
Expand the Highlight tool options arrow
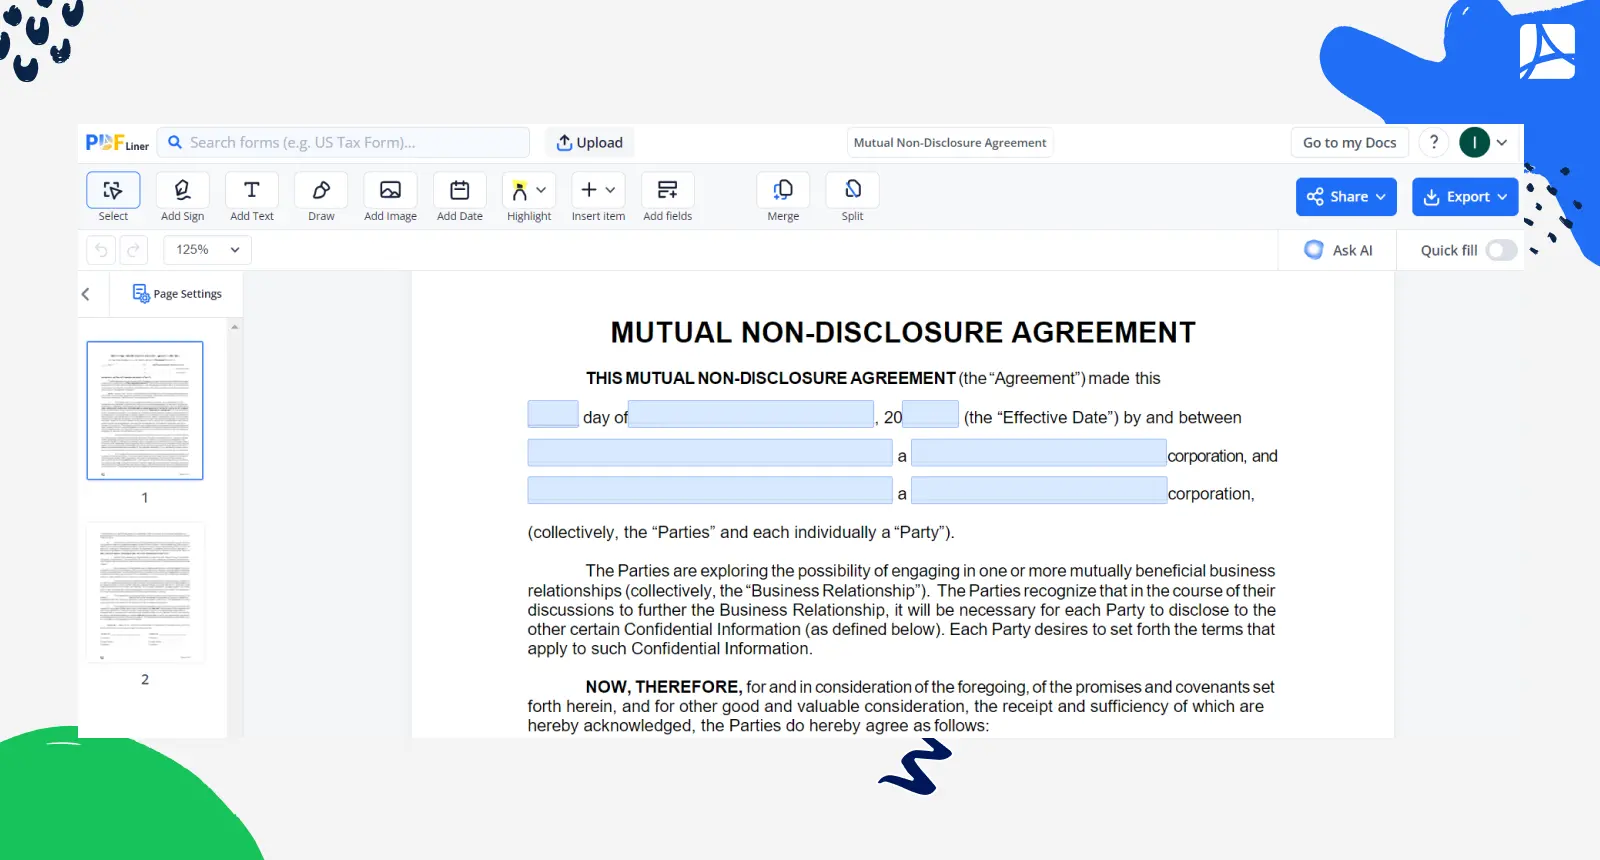click(x=541, y=189)
